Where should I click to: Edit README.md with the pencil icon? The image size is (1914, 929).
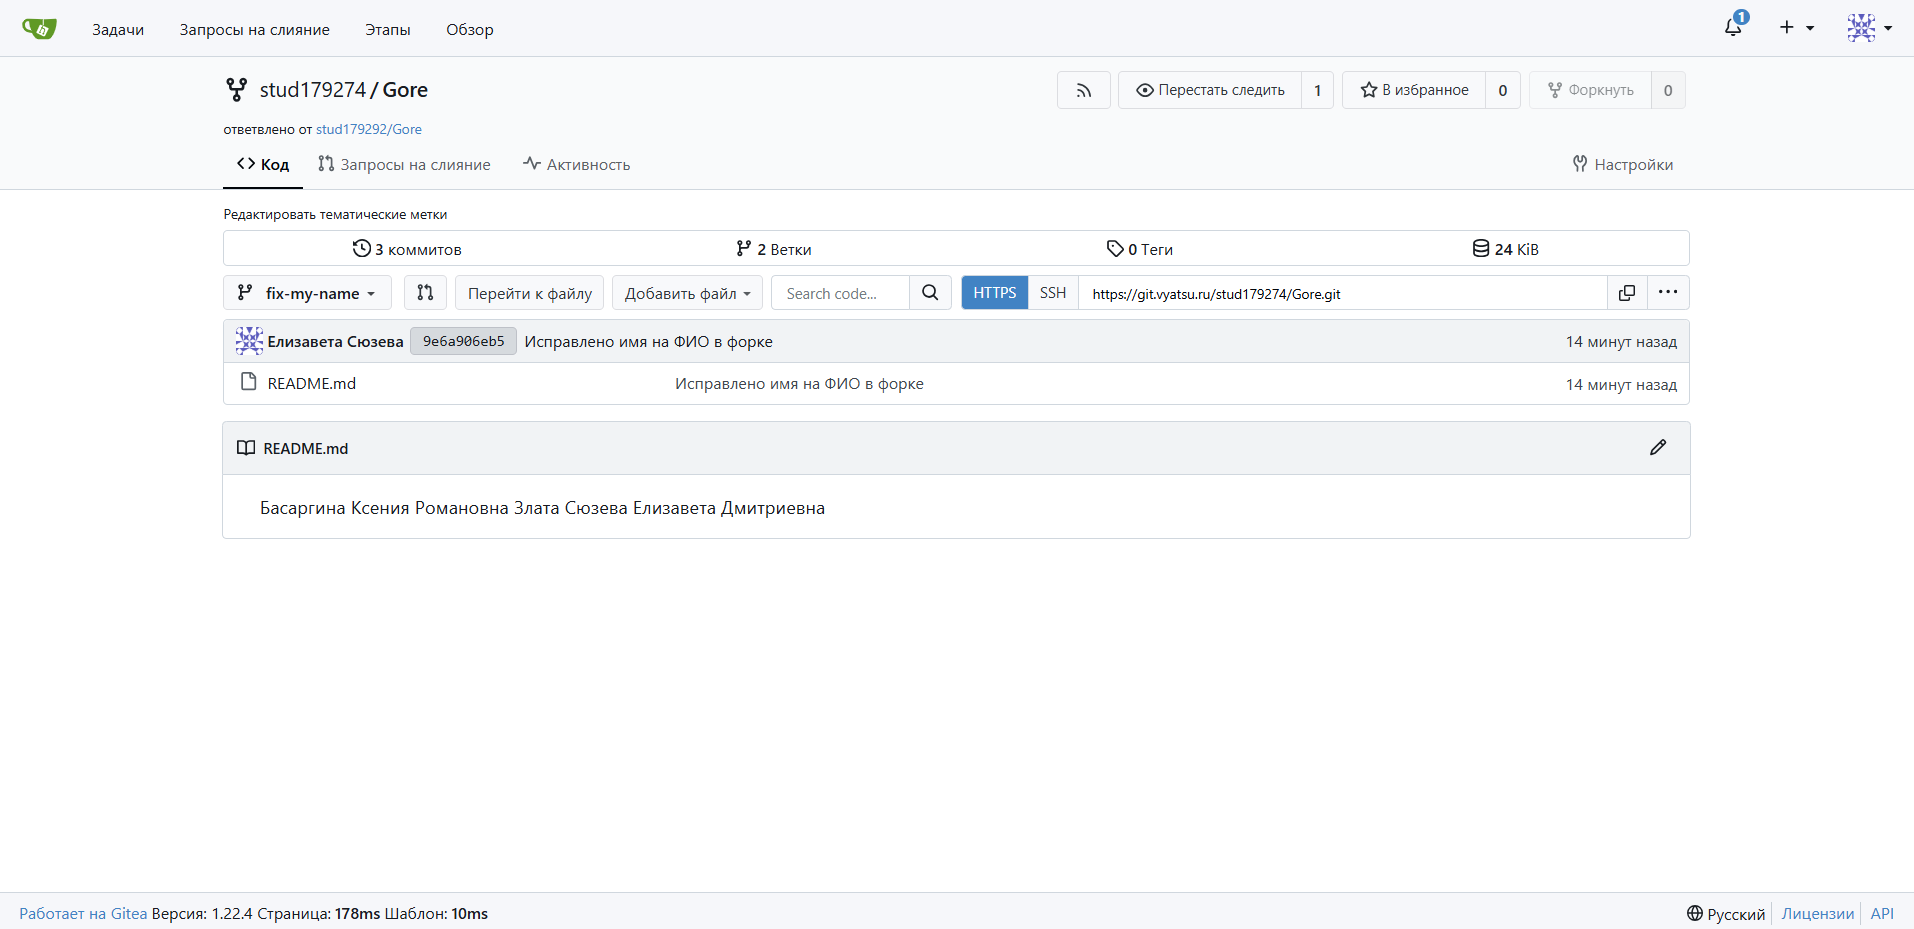(1658, 448)
